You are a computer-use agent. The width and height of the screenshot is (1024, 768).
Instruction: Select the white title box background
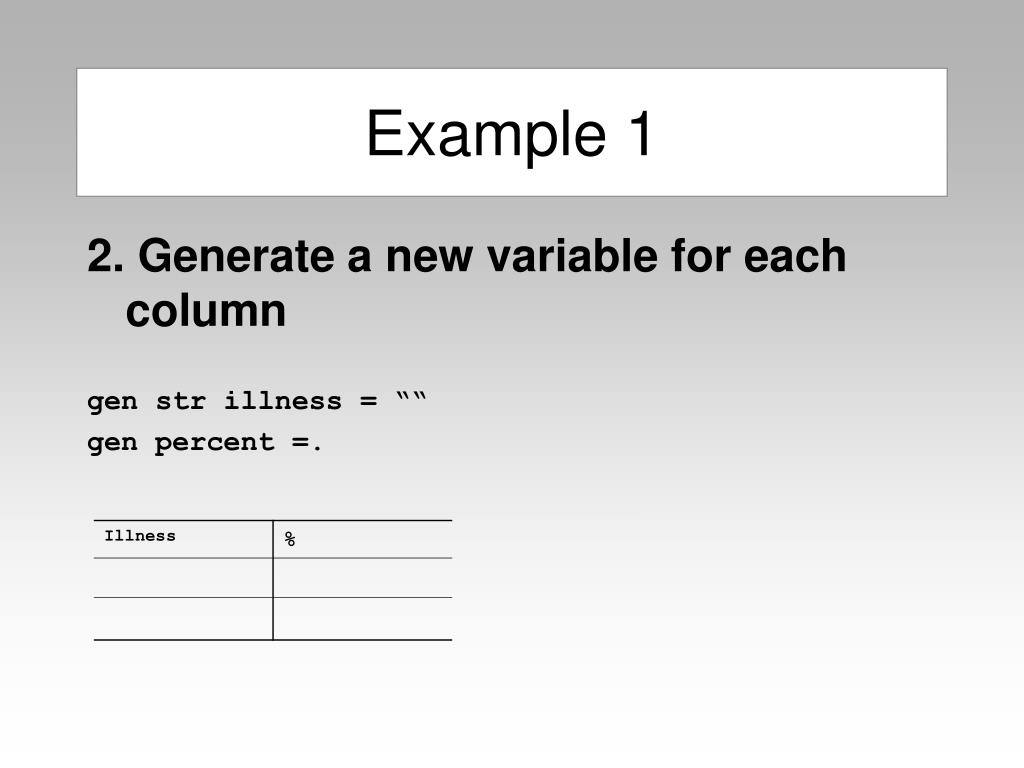pos(511,133)
